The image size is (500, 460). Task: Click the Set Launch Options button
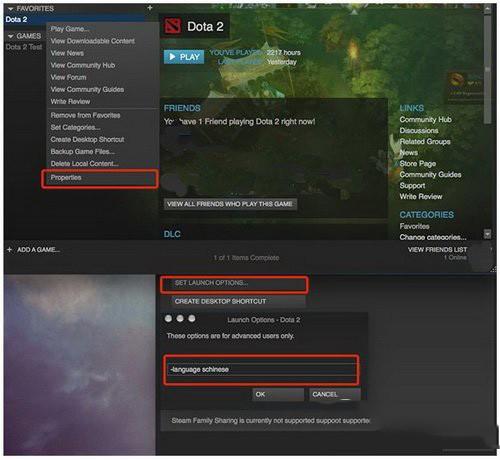[x=233, y=284]
